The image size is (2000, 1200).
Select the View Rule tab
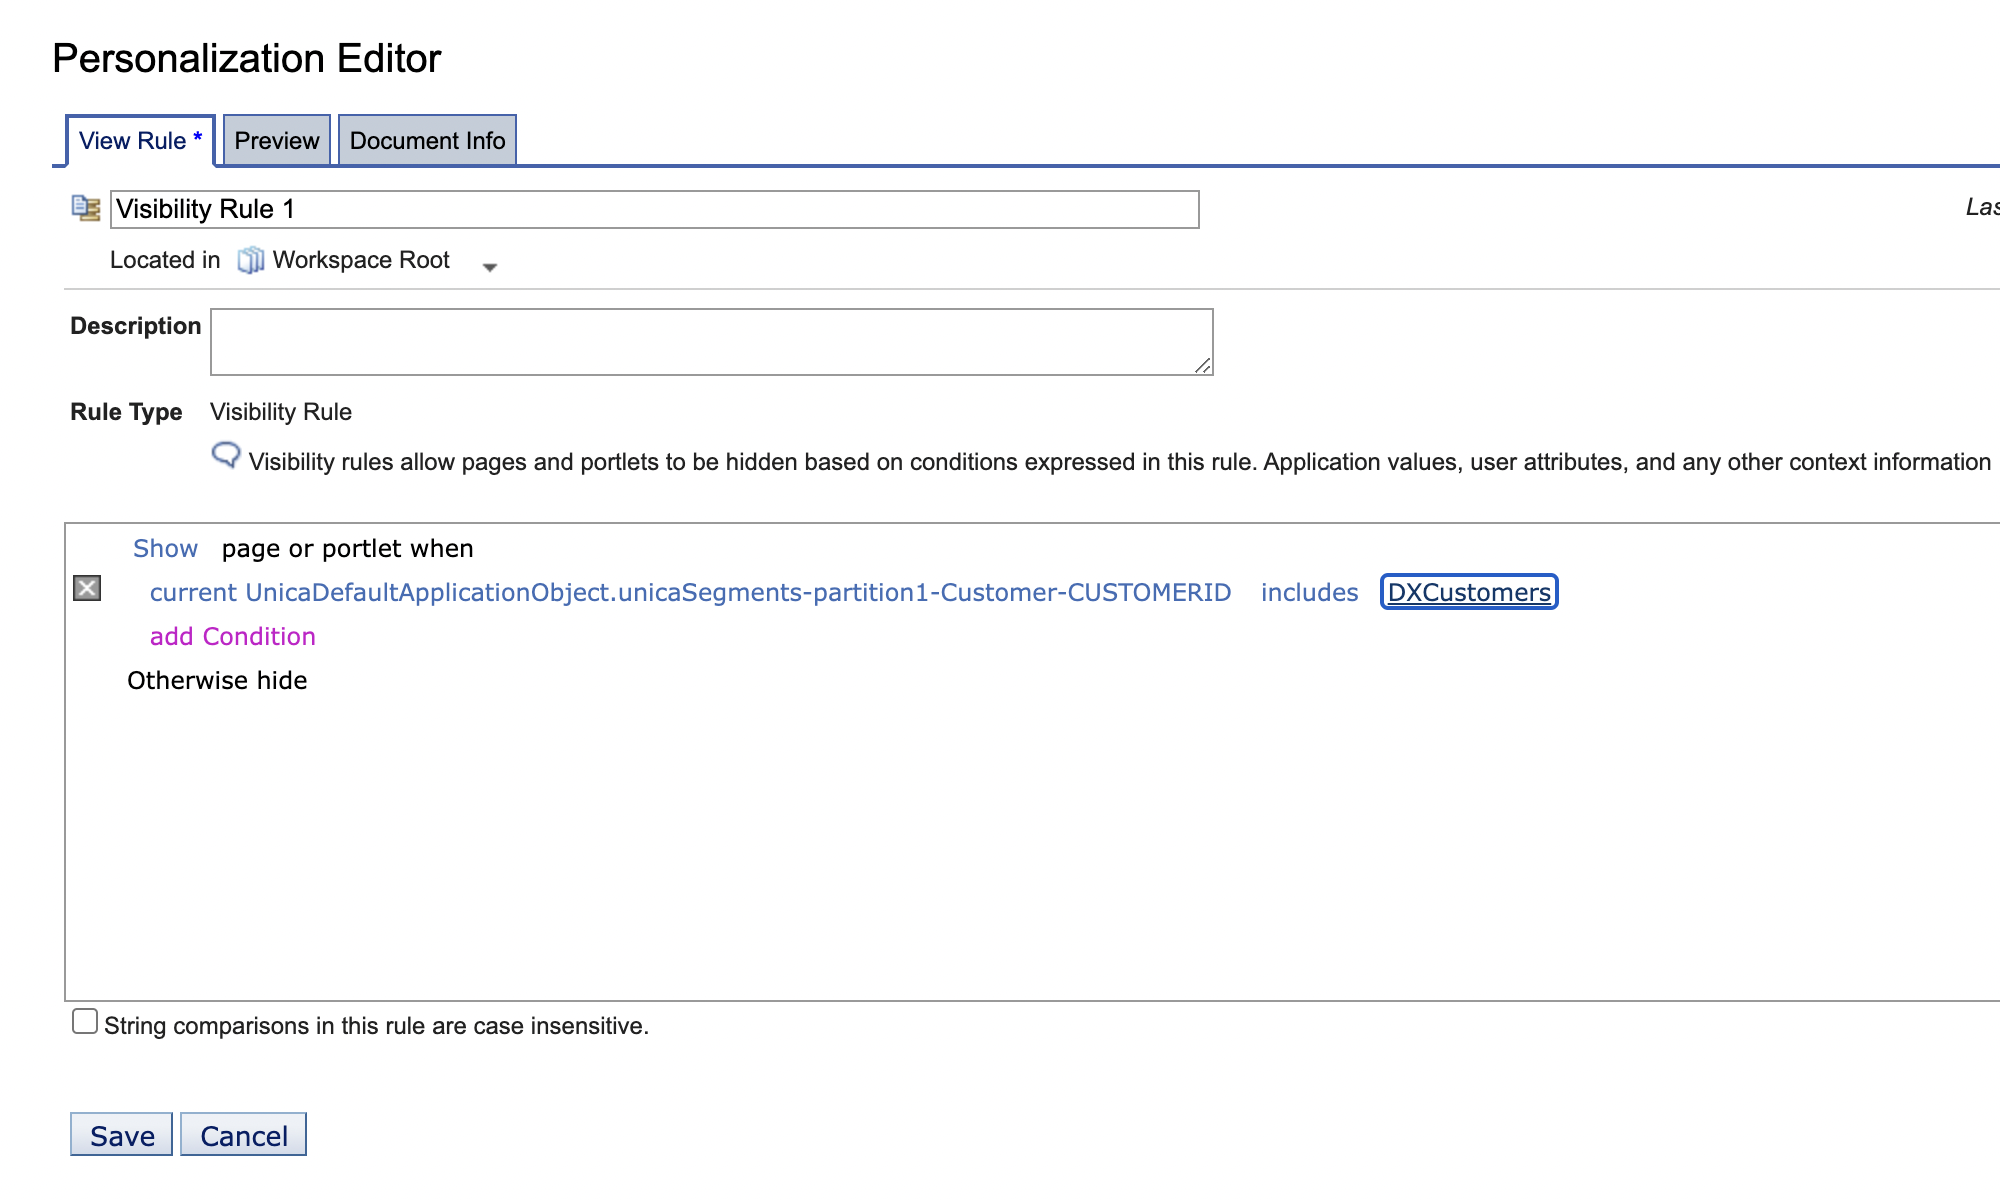[135, 140]
